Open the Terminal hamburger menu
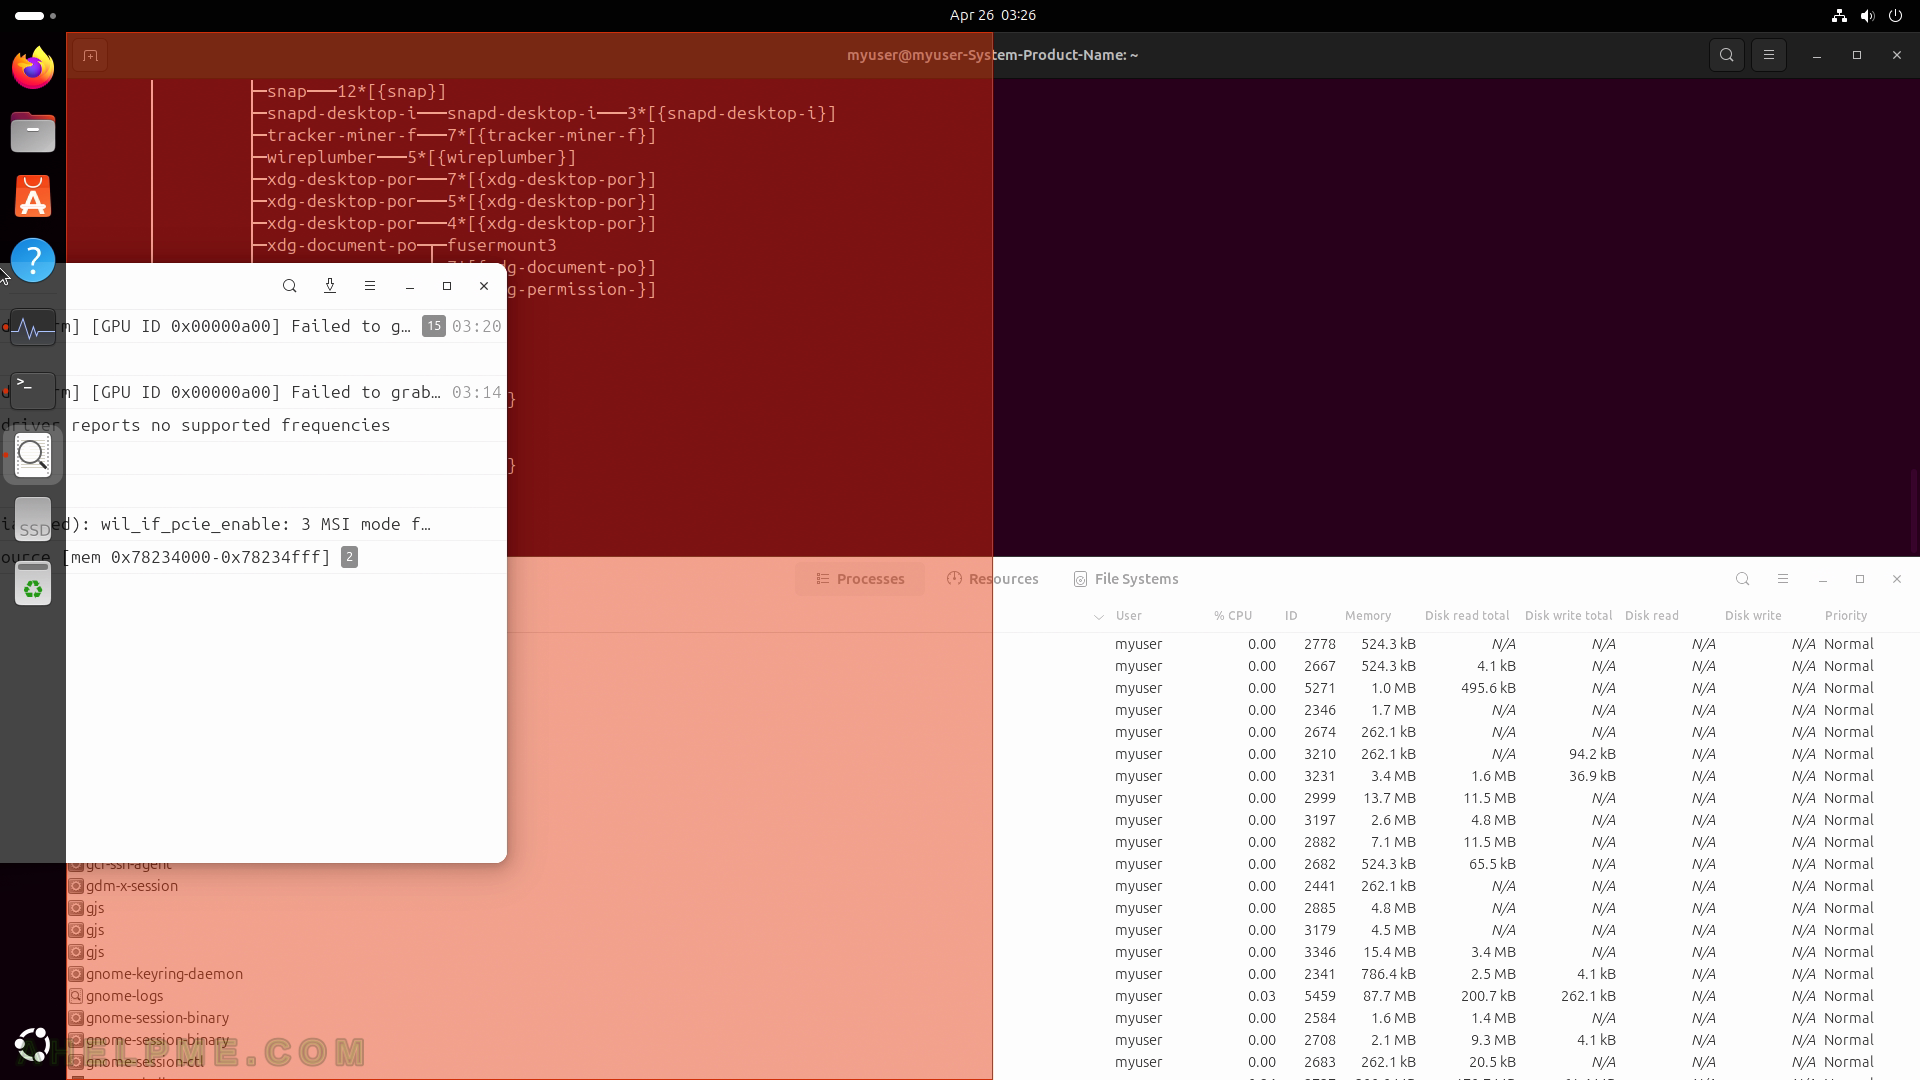 click(1769, 55)
